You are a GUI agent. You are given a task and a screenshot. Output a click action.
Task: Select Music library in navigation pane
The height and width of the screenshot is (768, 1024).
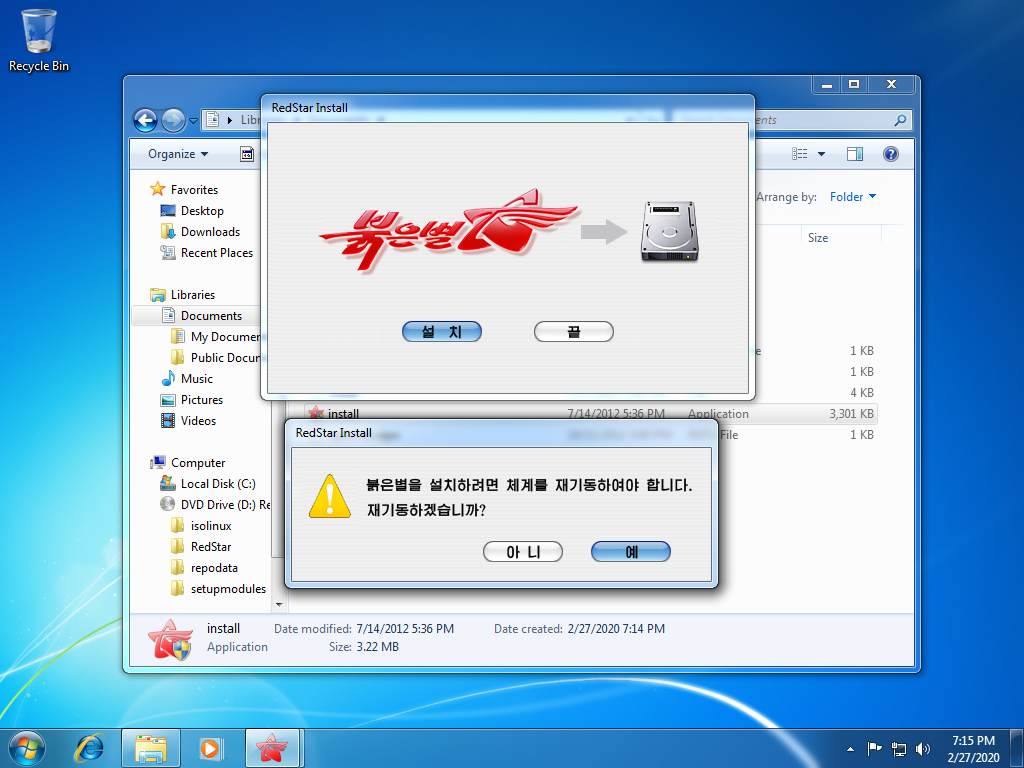point(197,379)
